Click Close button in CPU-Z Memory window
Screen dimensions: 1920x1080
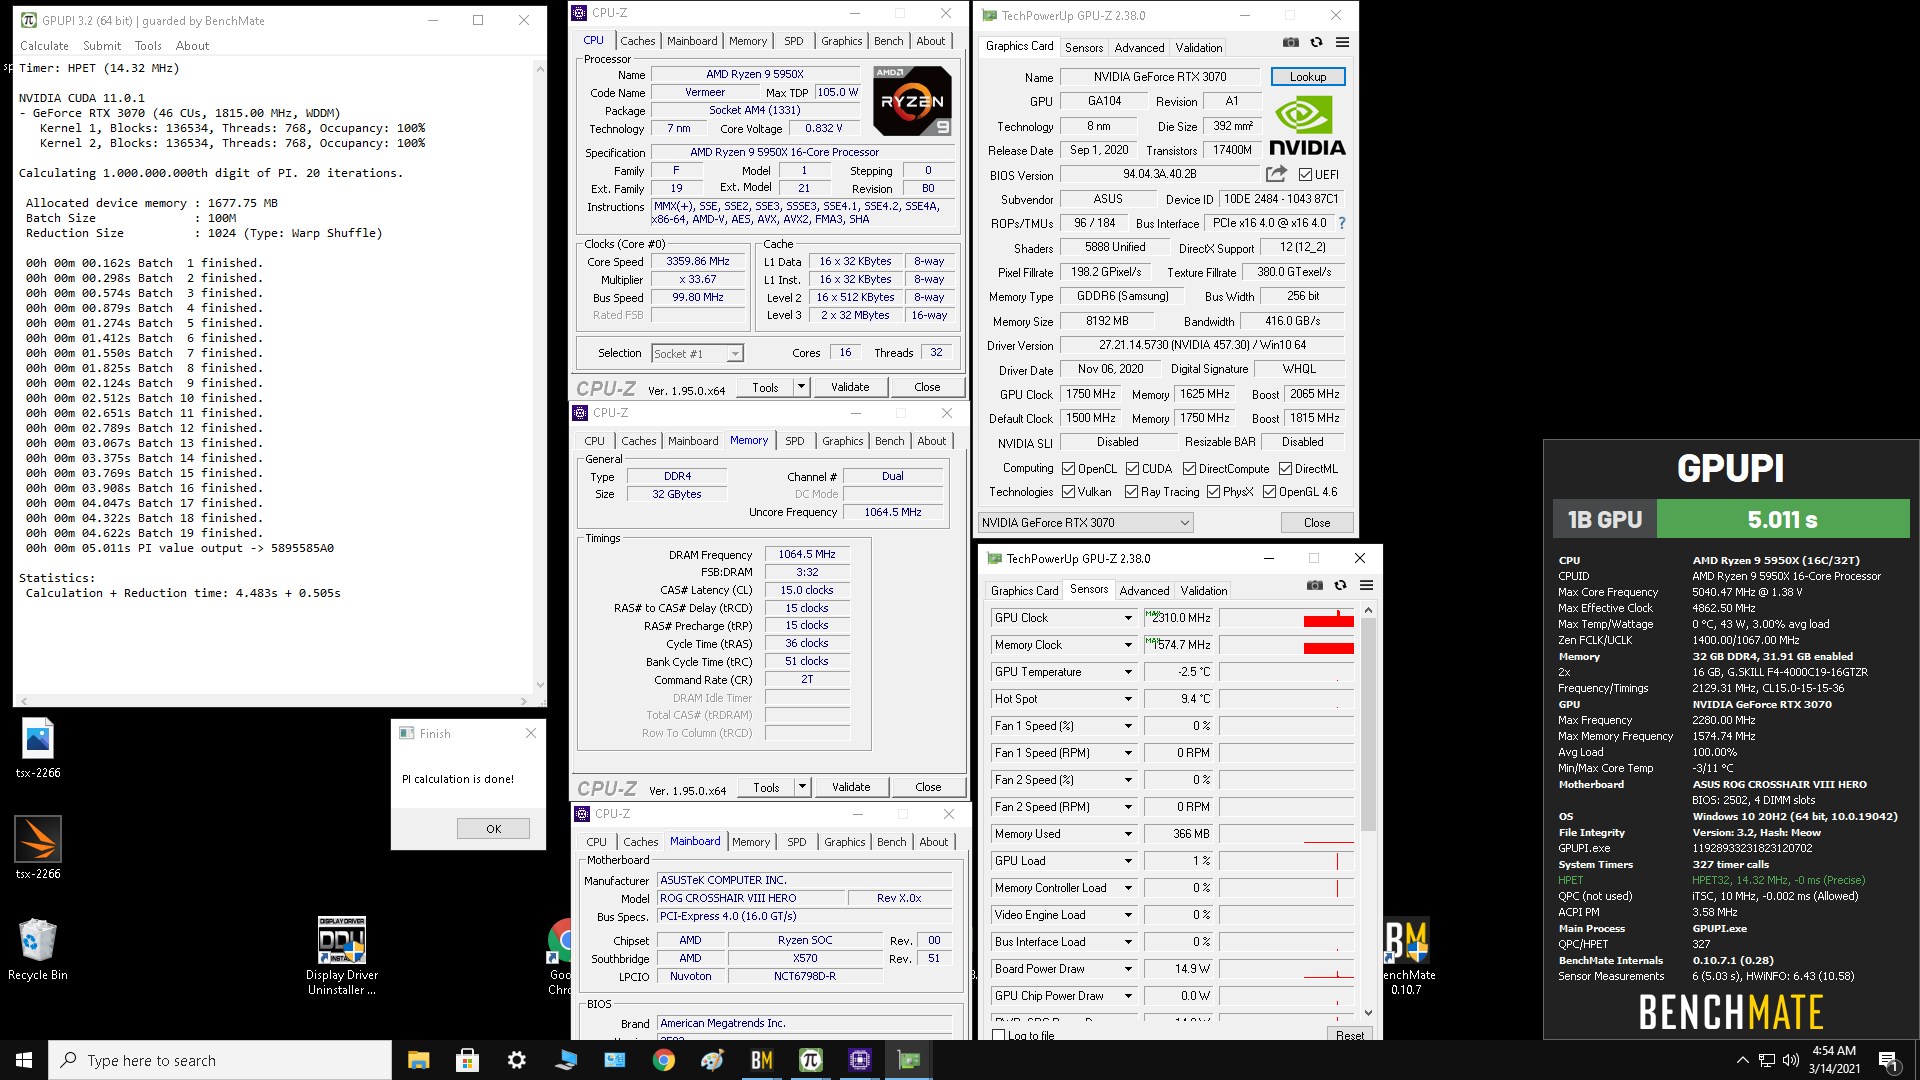point(928,787)
